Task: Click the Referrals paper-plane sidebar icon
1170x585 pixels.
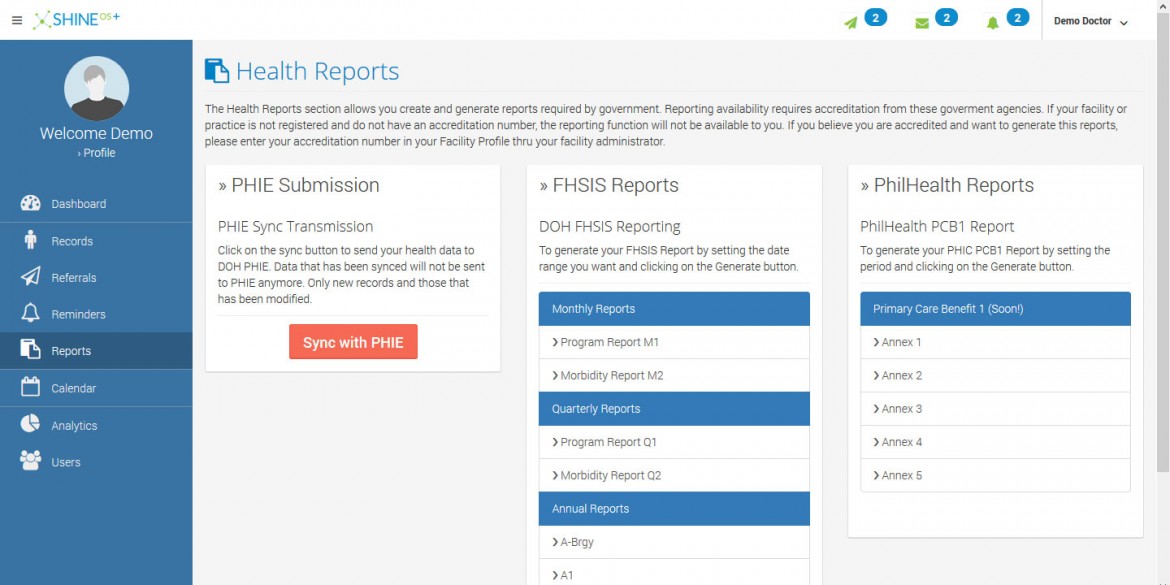Action: coord(31,277)
